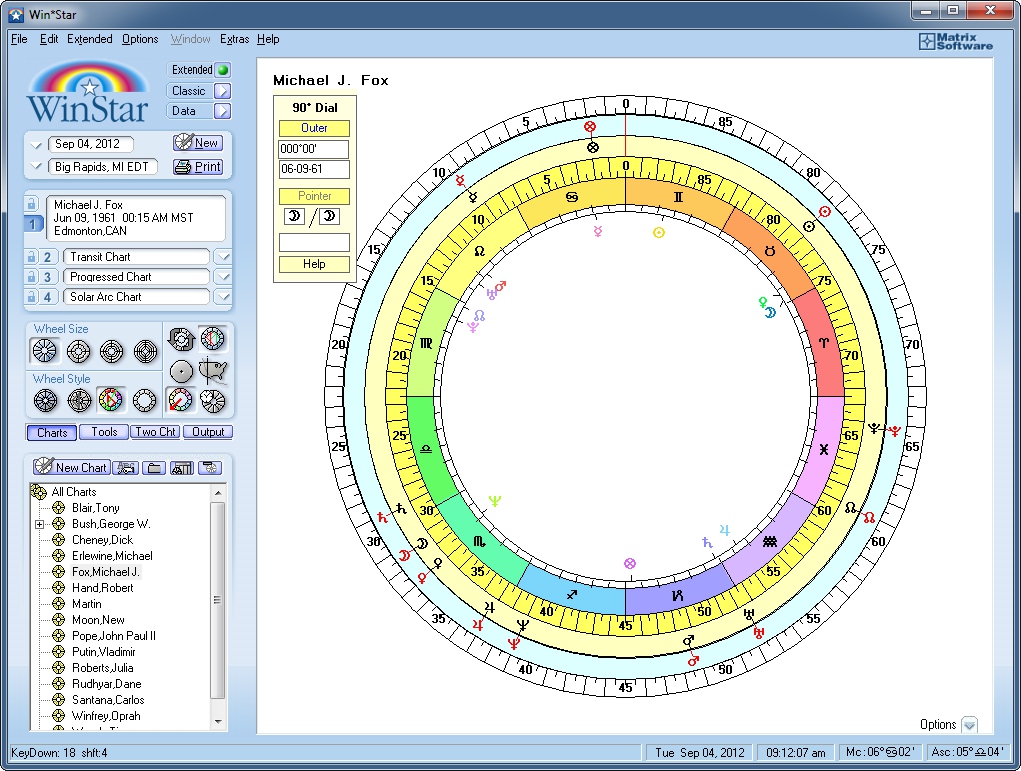
Task: Open the folder icon in chart toolbar
Action: pos(154,468)
